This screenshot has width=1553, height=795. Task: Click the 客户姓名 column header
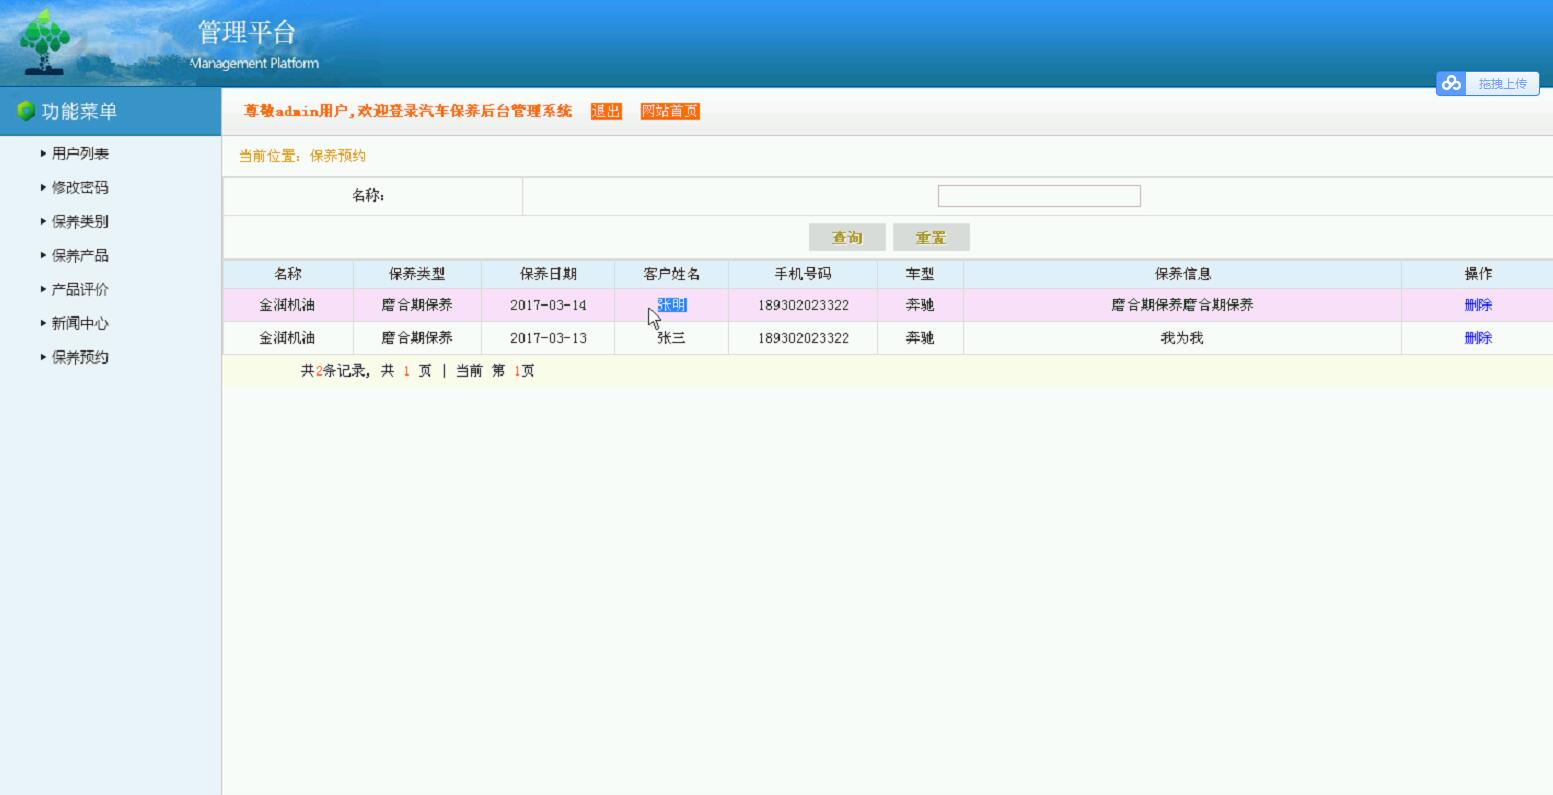pos(672,274)
